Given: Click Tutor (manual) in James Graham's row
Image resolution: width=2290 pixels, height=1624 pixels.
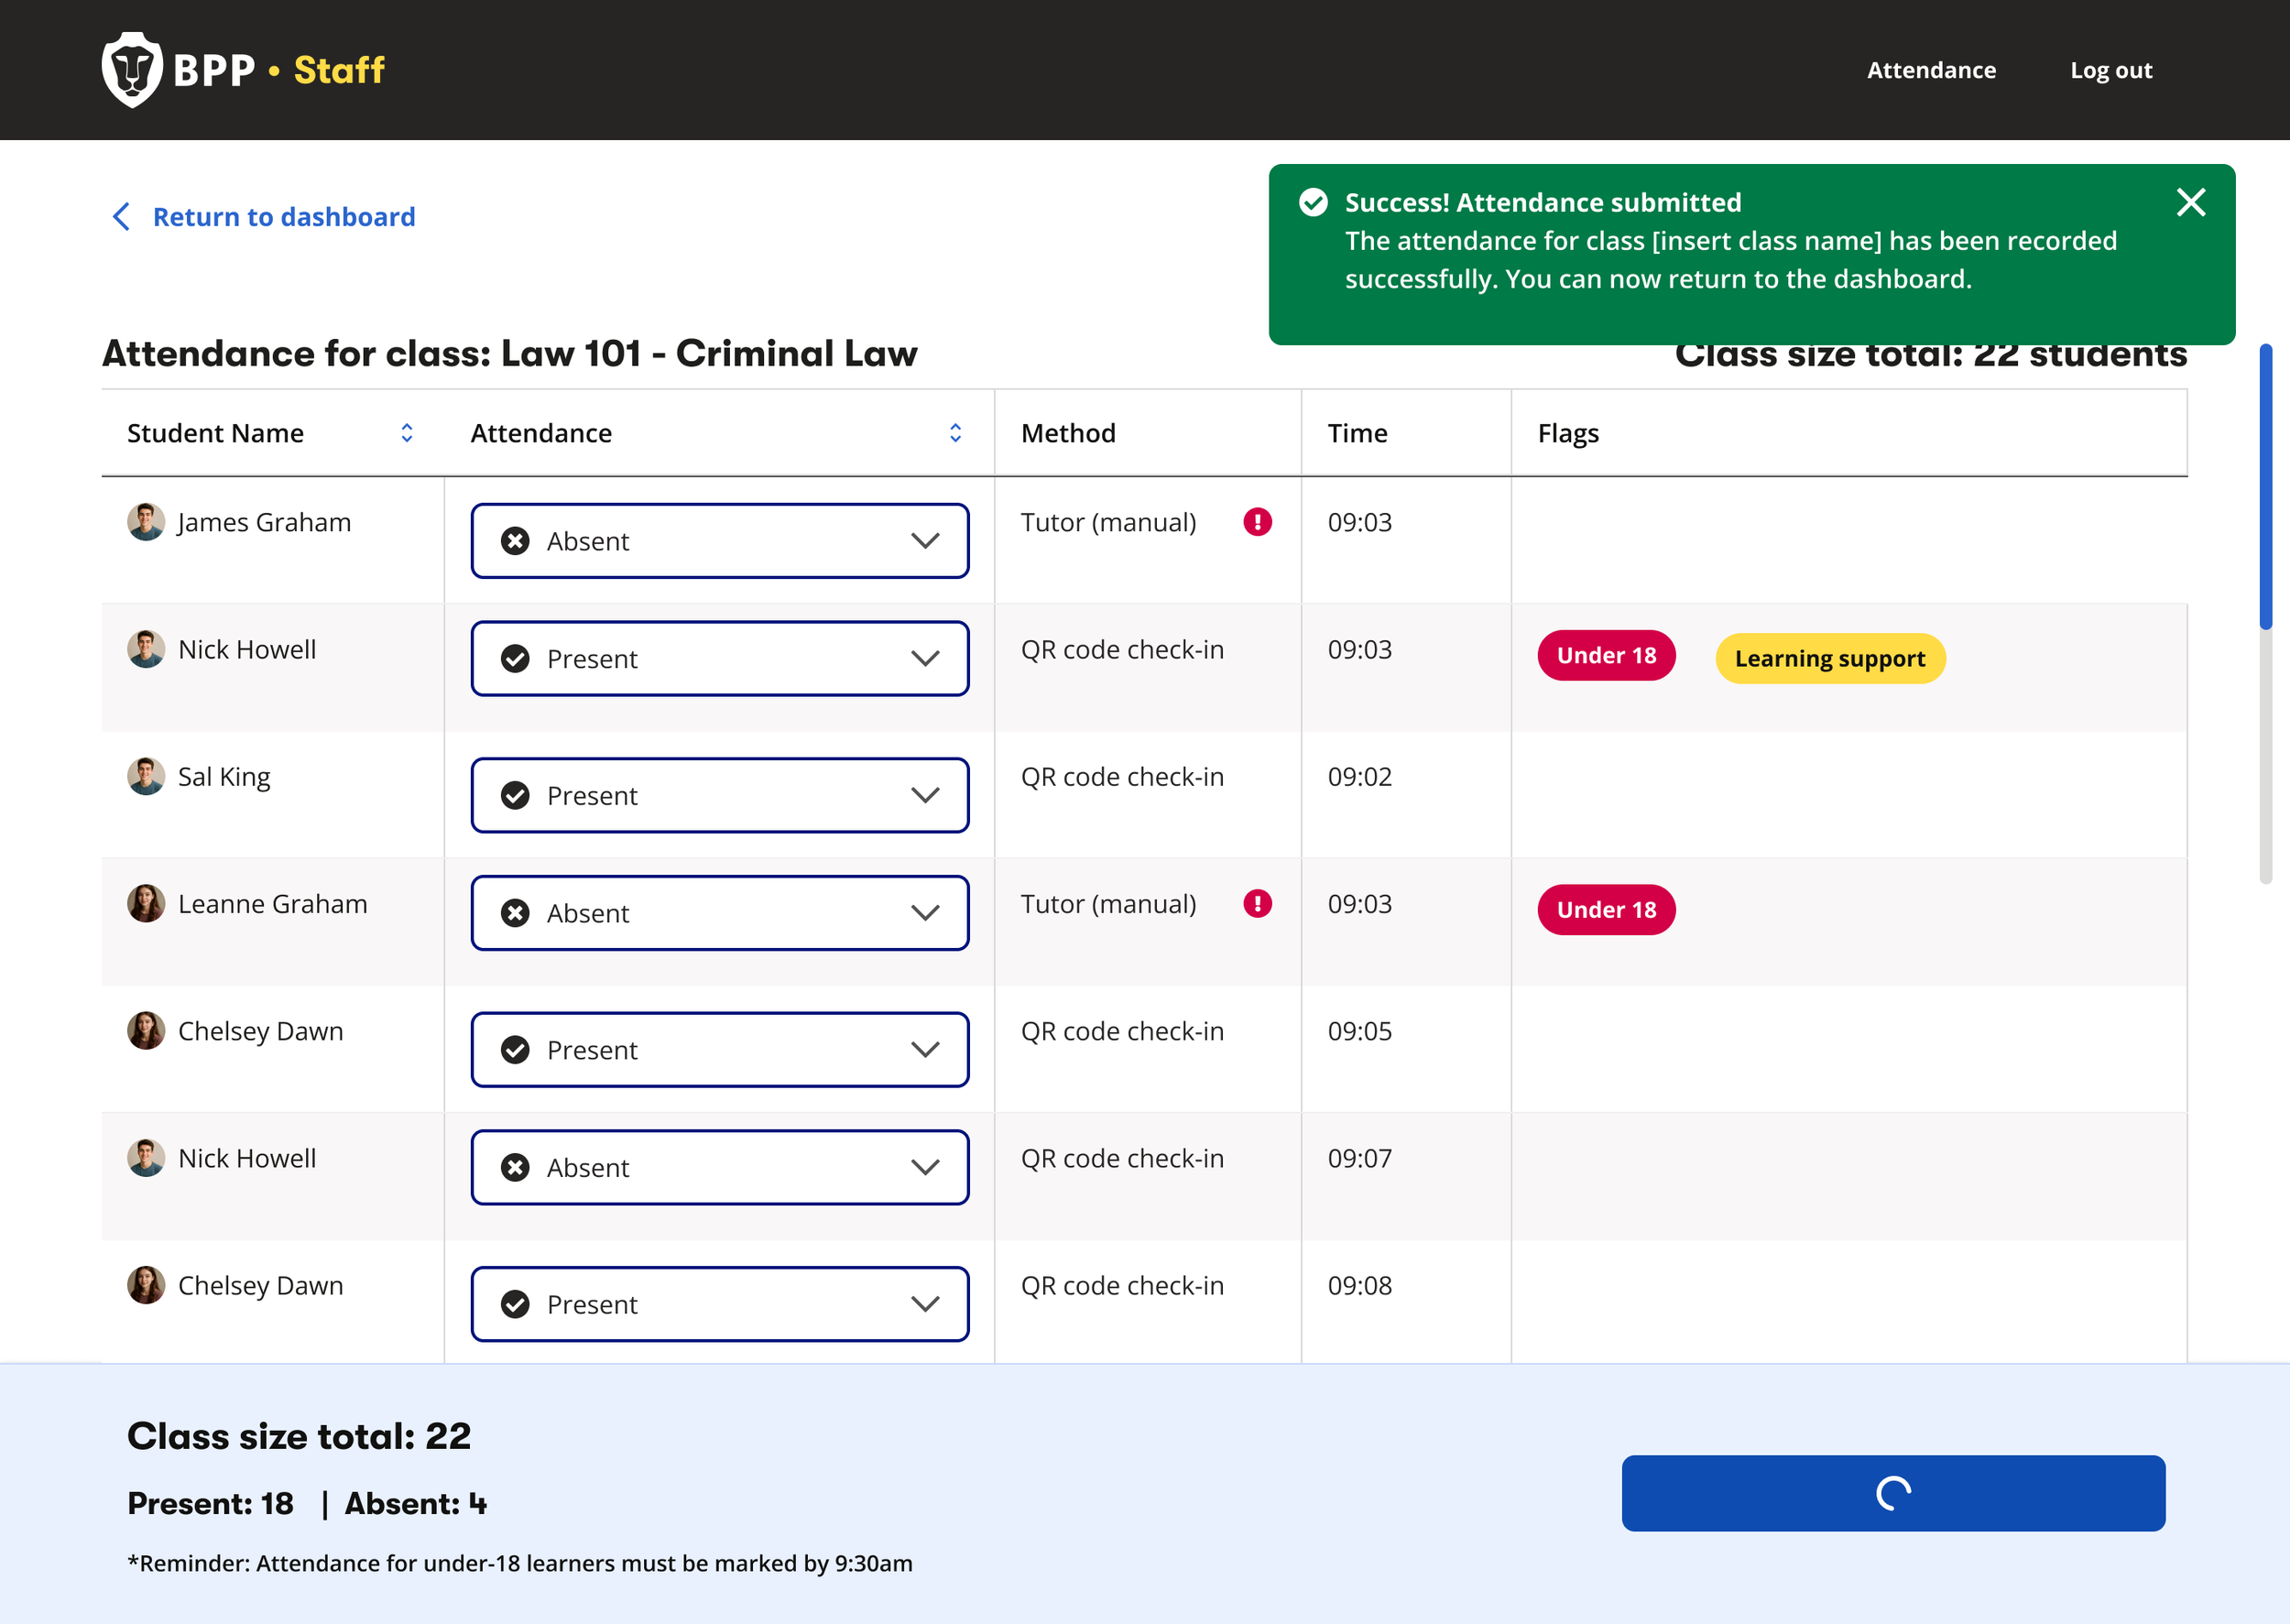Looking at the screenshot, I should (1108, 523).
